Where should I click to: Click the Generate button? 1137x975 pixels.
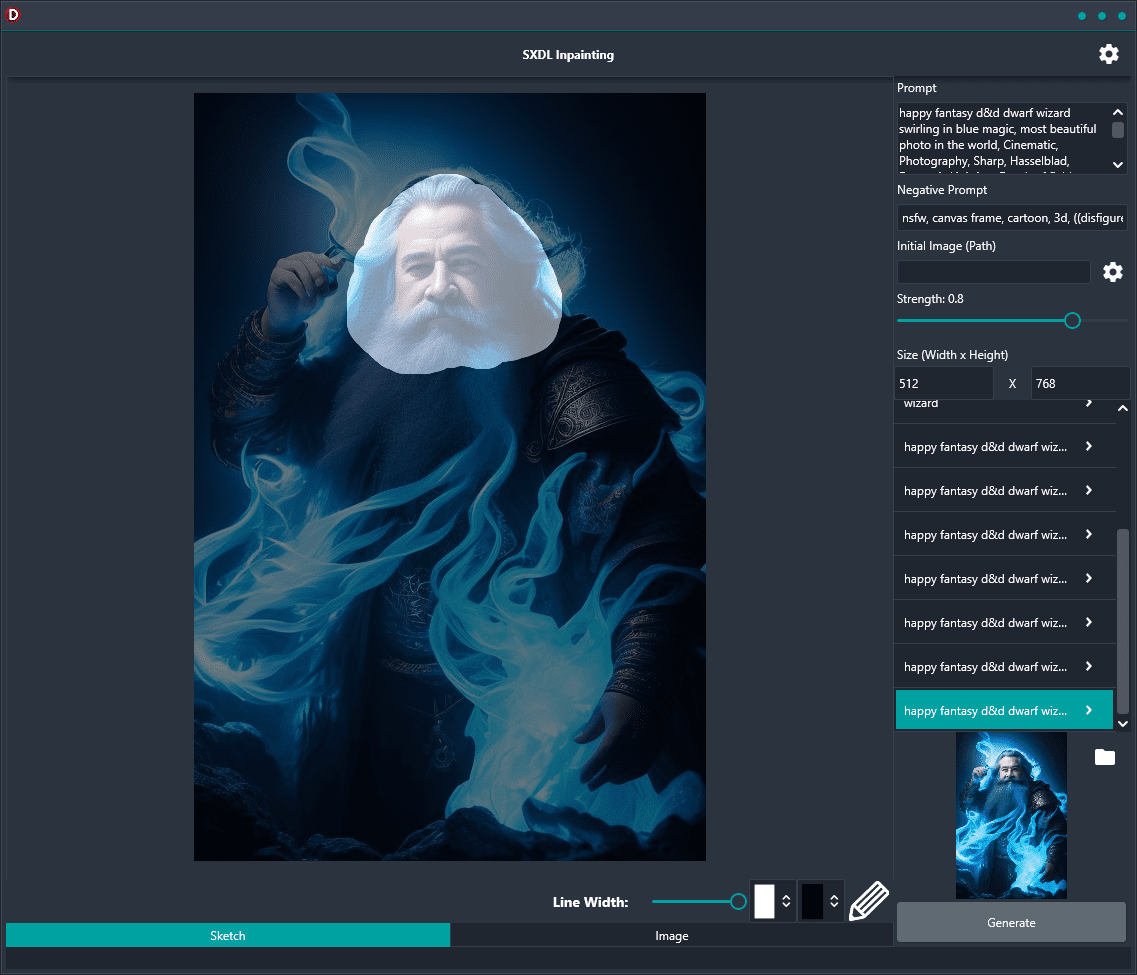click(x=1011, y=922)
